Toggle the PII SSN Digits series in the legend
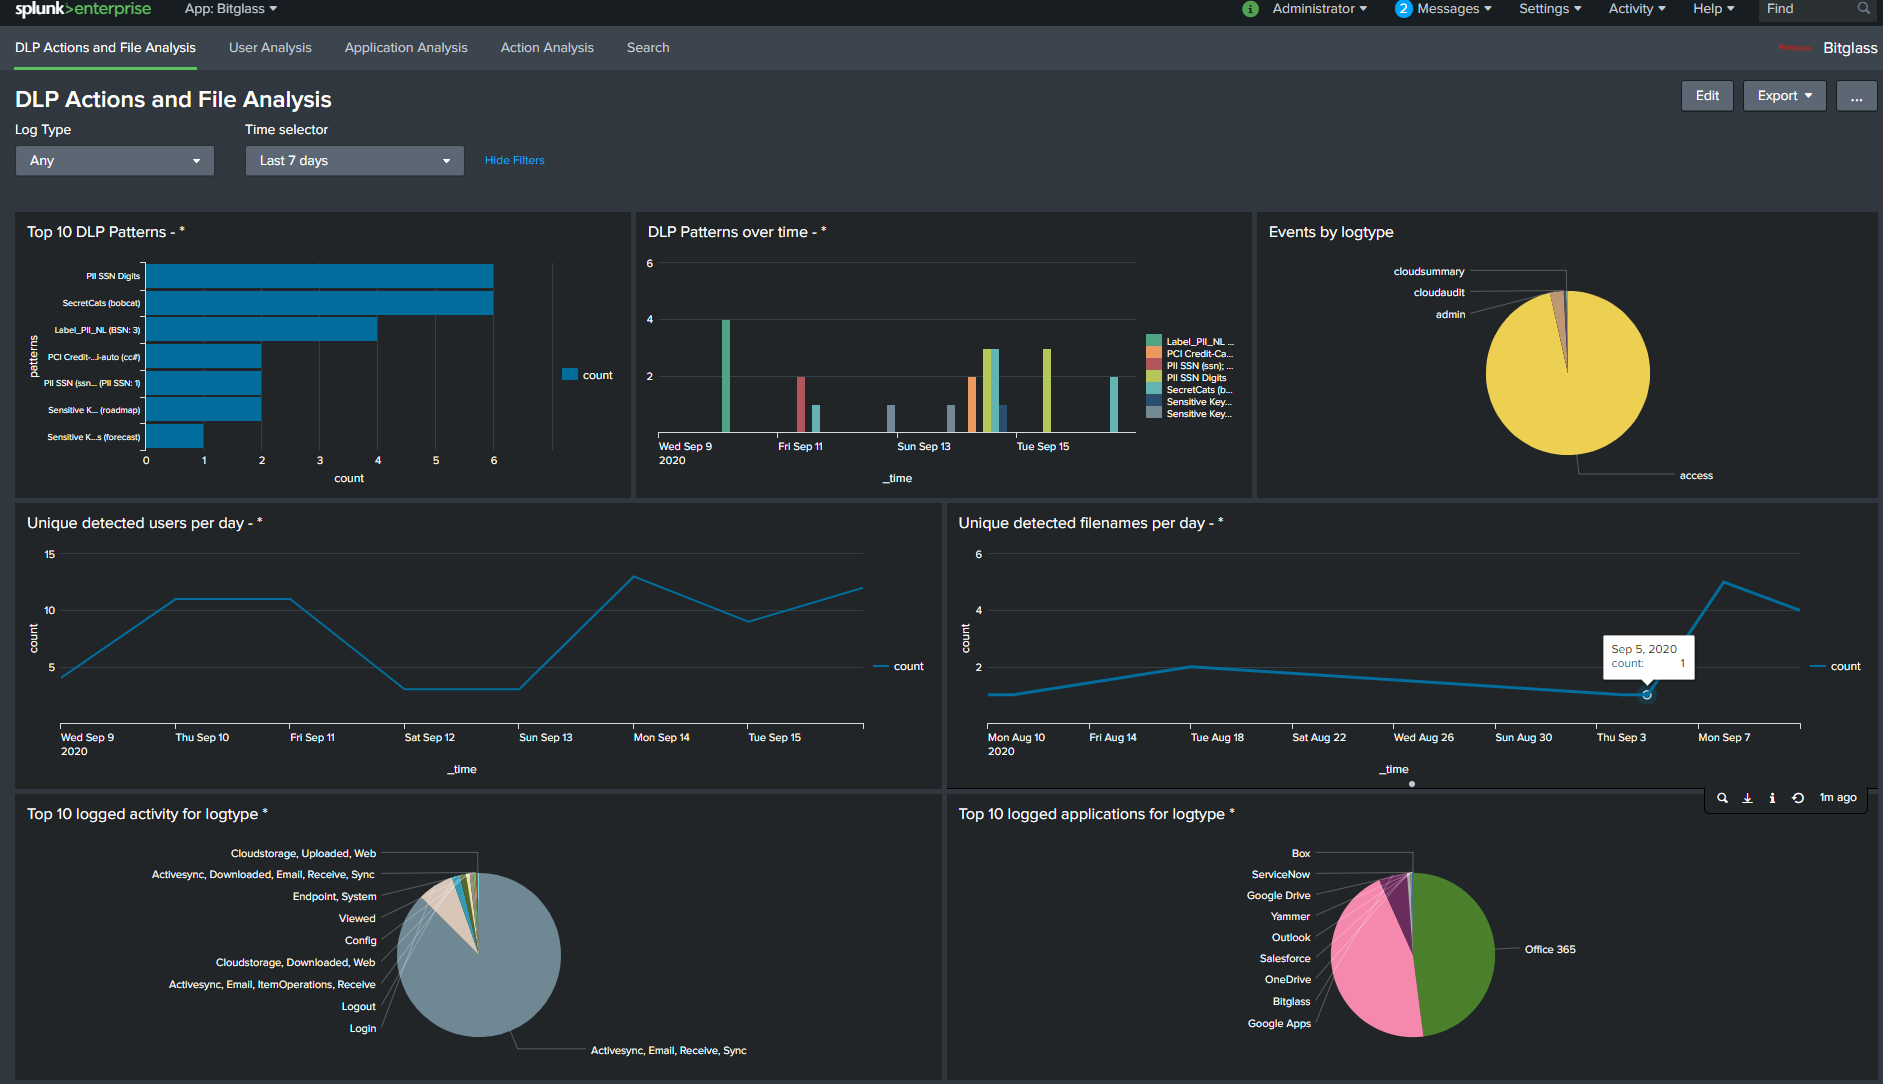Viewport: 1883px width, 1084px height. 1197,377
